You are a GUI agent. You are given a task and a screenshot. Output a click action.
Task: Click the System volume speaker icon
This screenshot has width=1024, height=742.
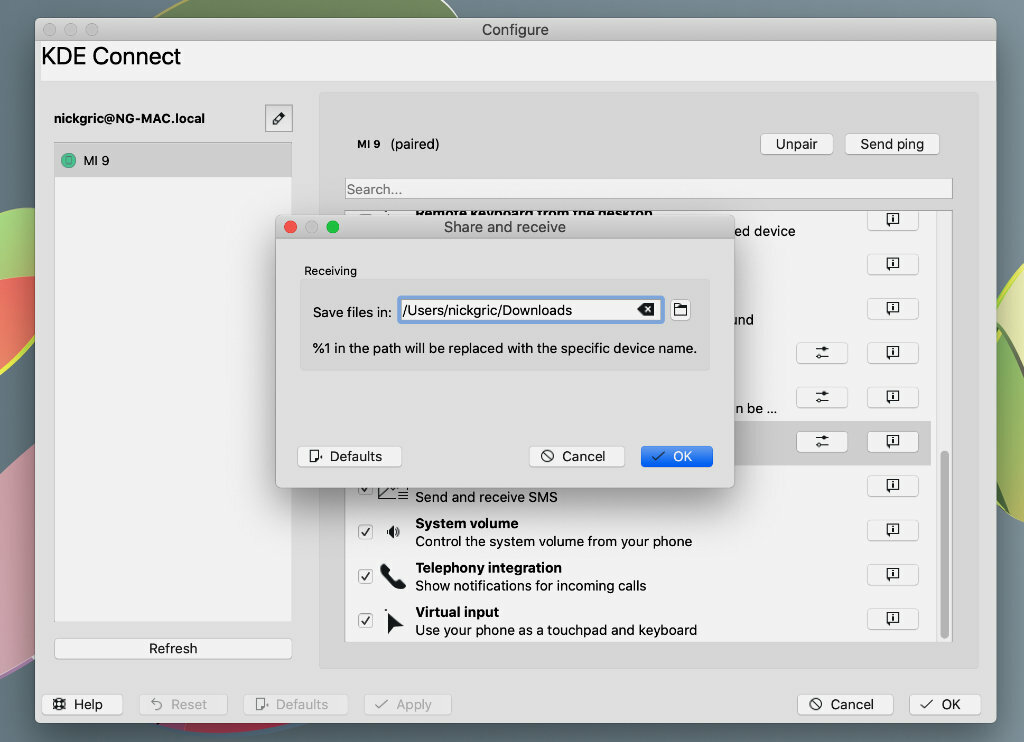click(393, 532)
